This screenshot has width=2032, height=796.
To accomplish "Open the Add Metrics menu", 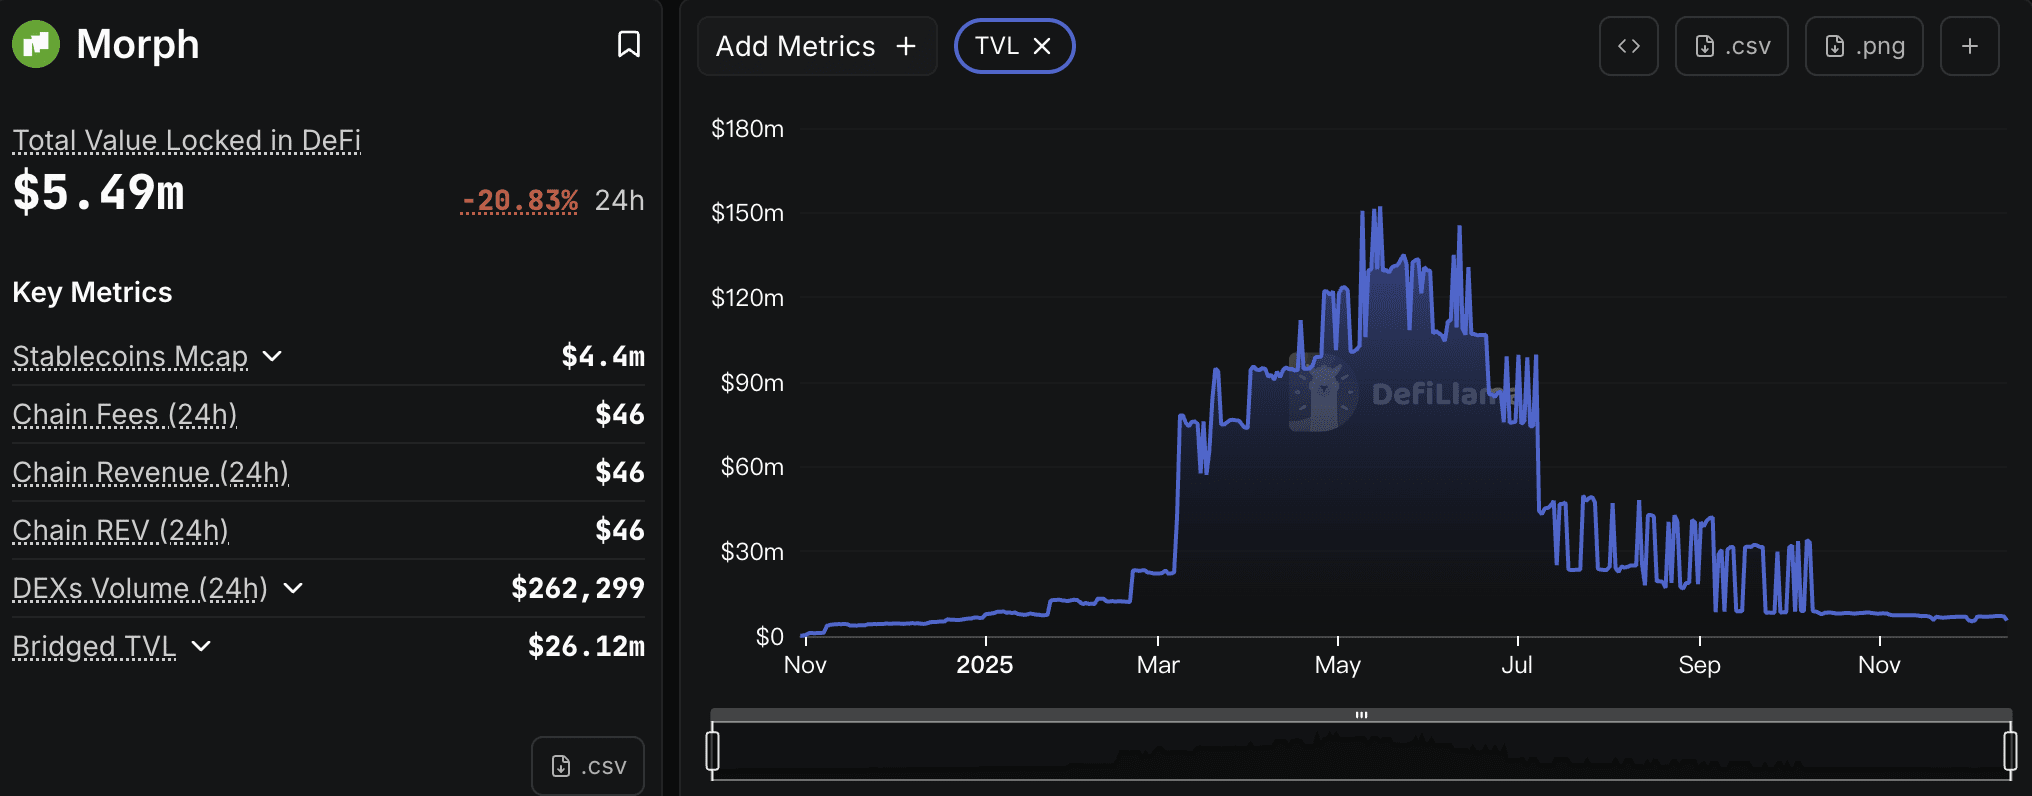I will point(817,46).
